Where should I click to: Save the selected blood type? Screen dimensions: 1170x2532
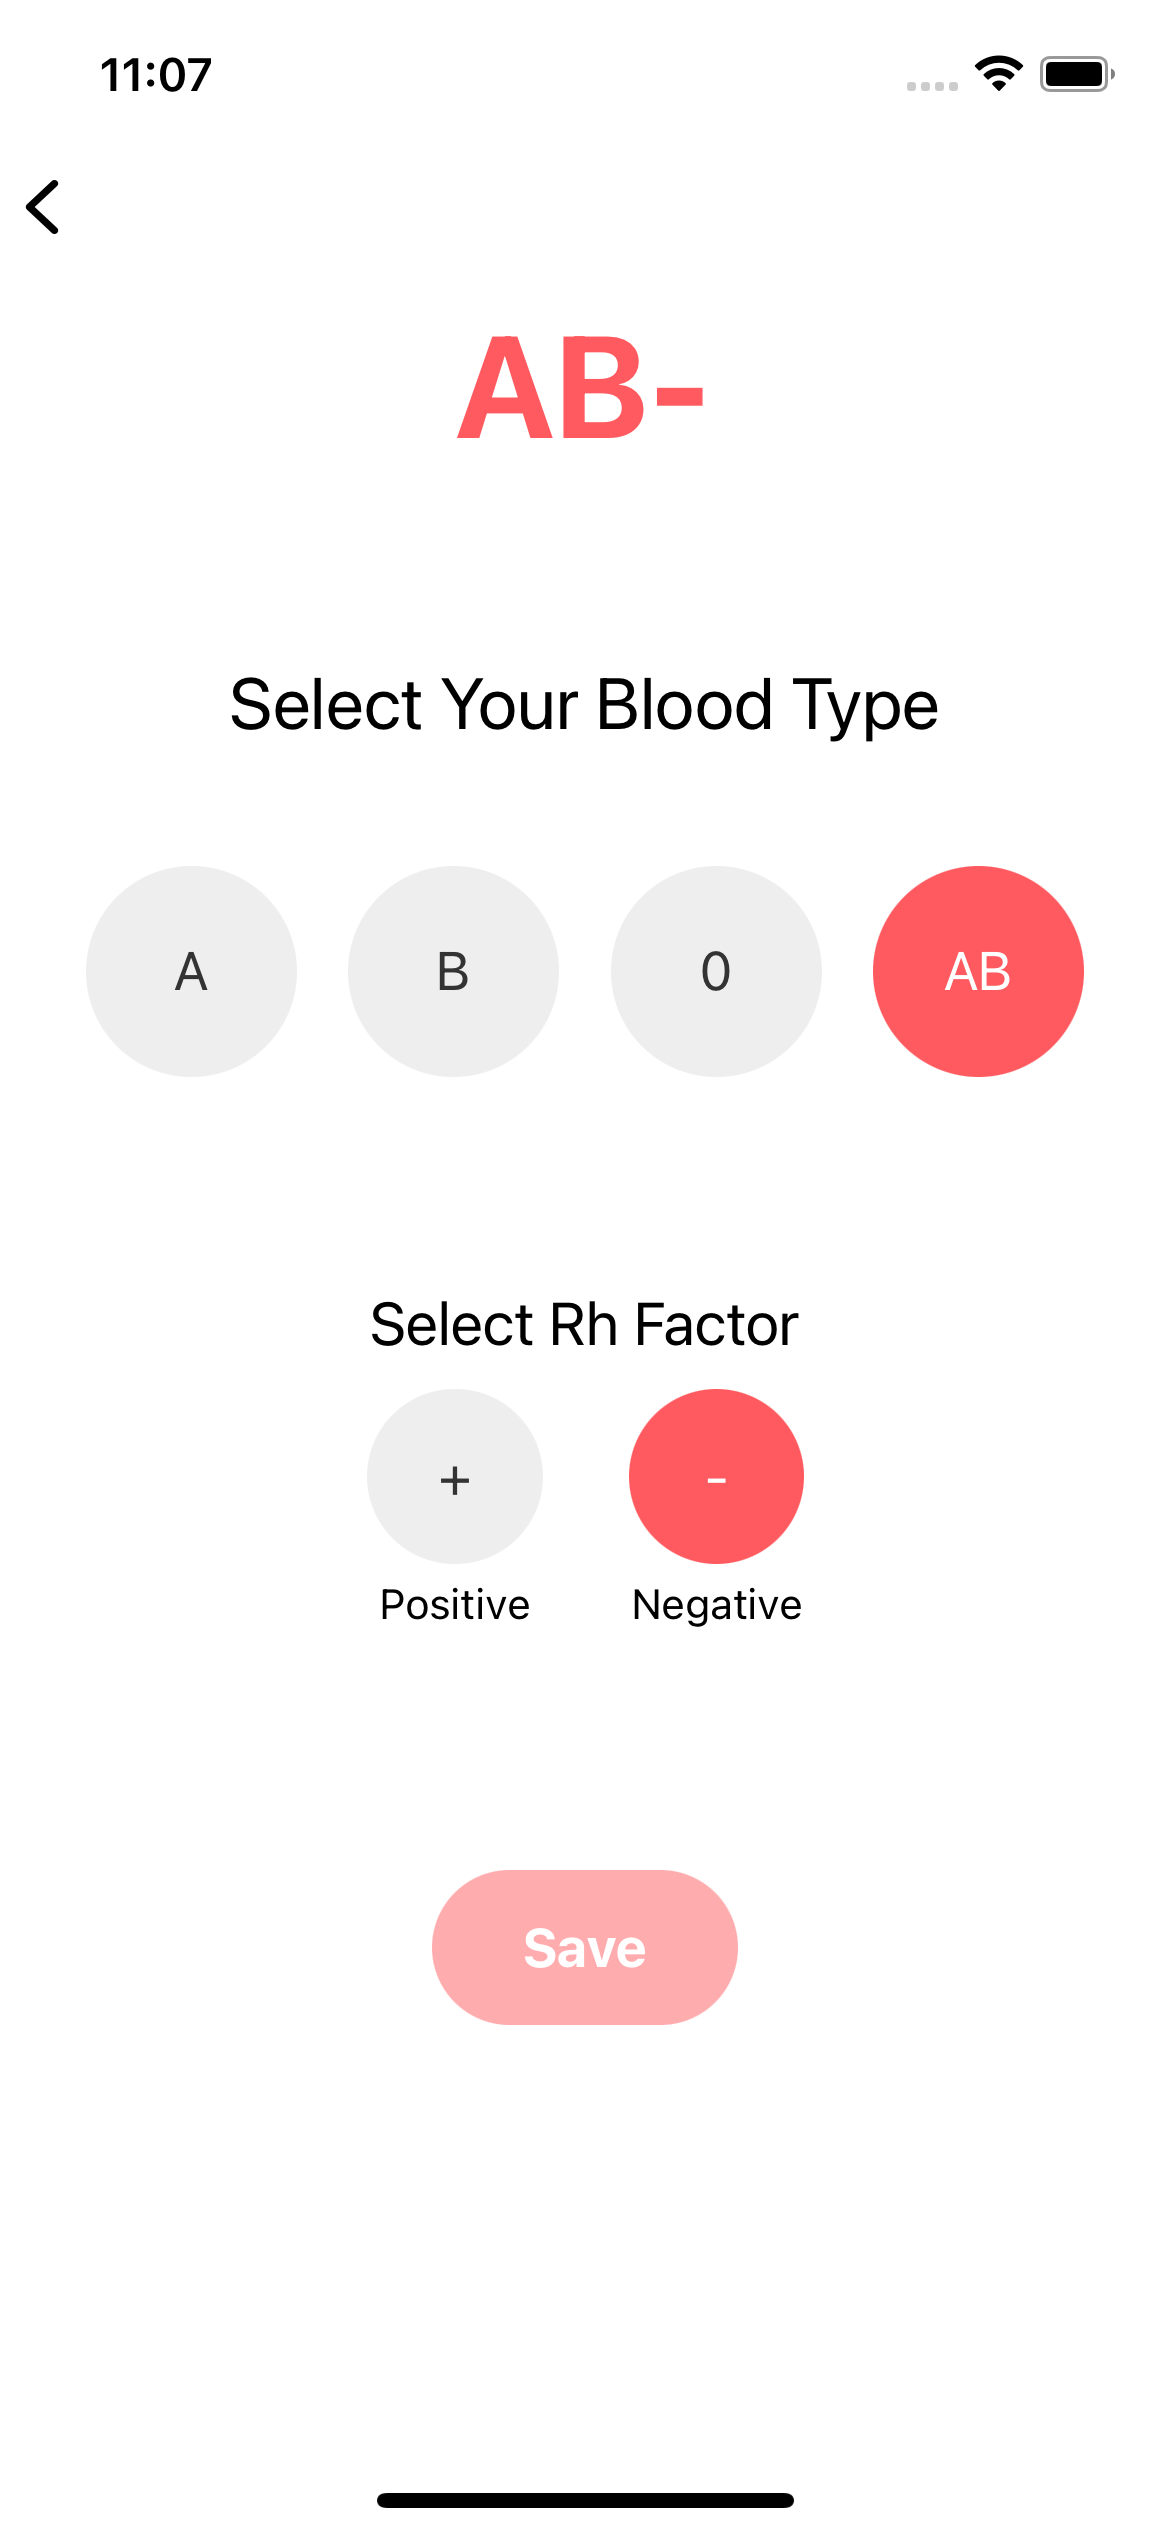pos(585,1947)
